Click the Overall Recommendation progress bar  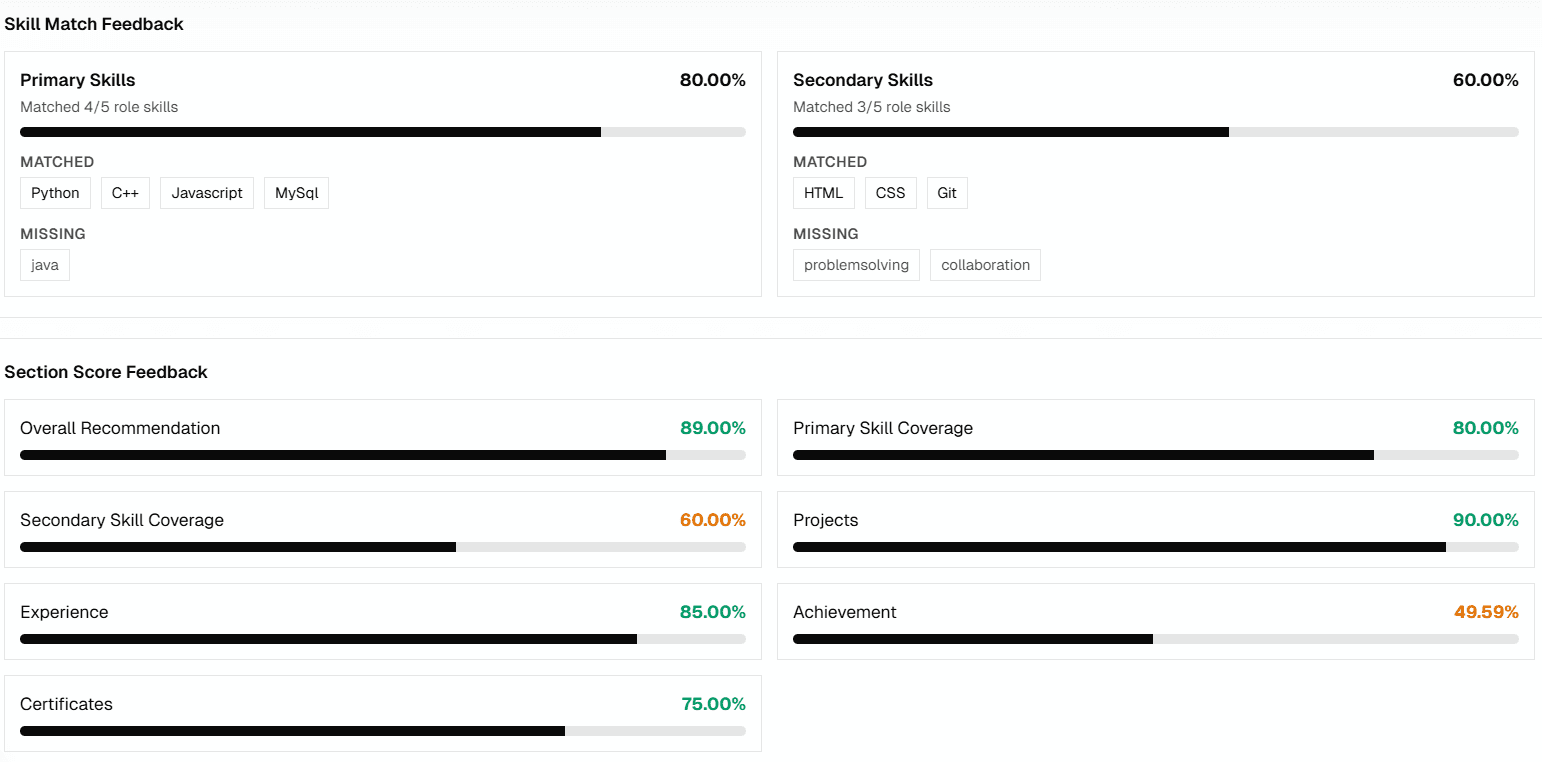pos(383,455)
